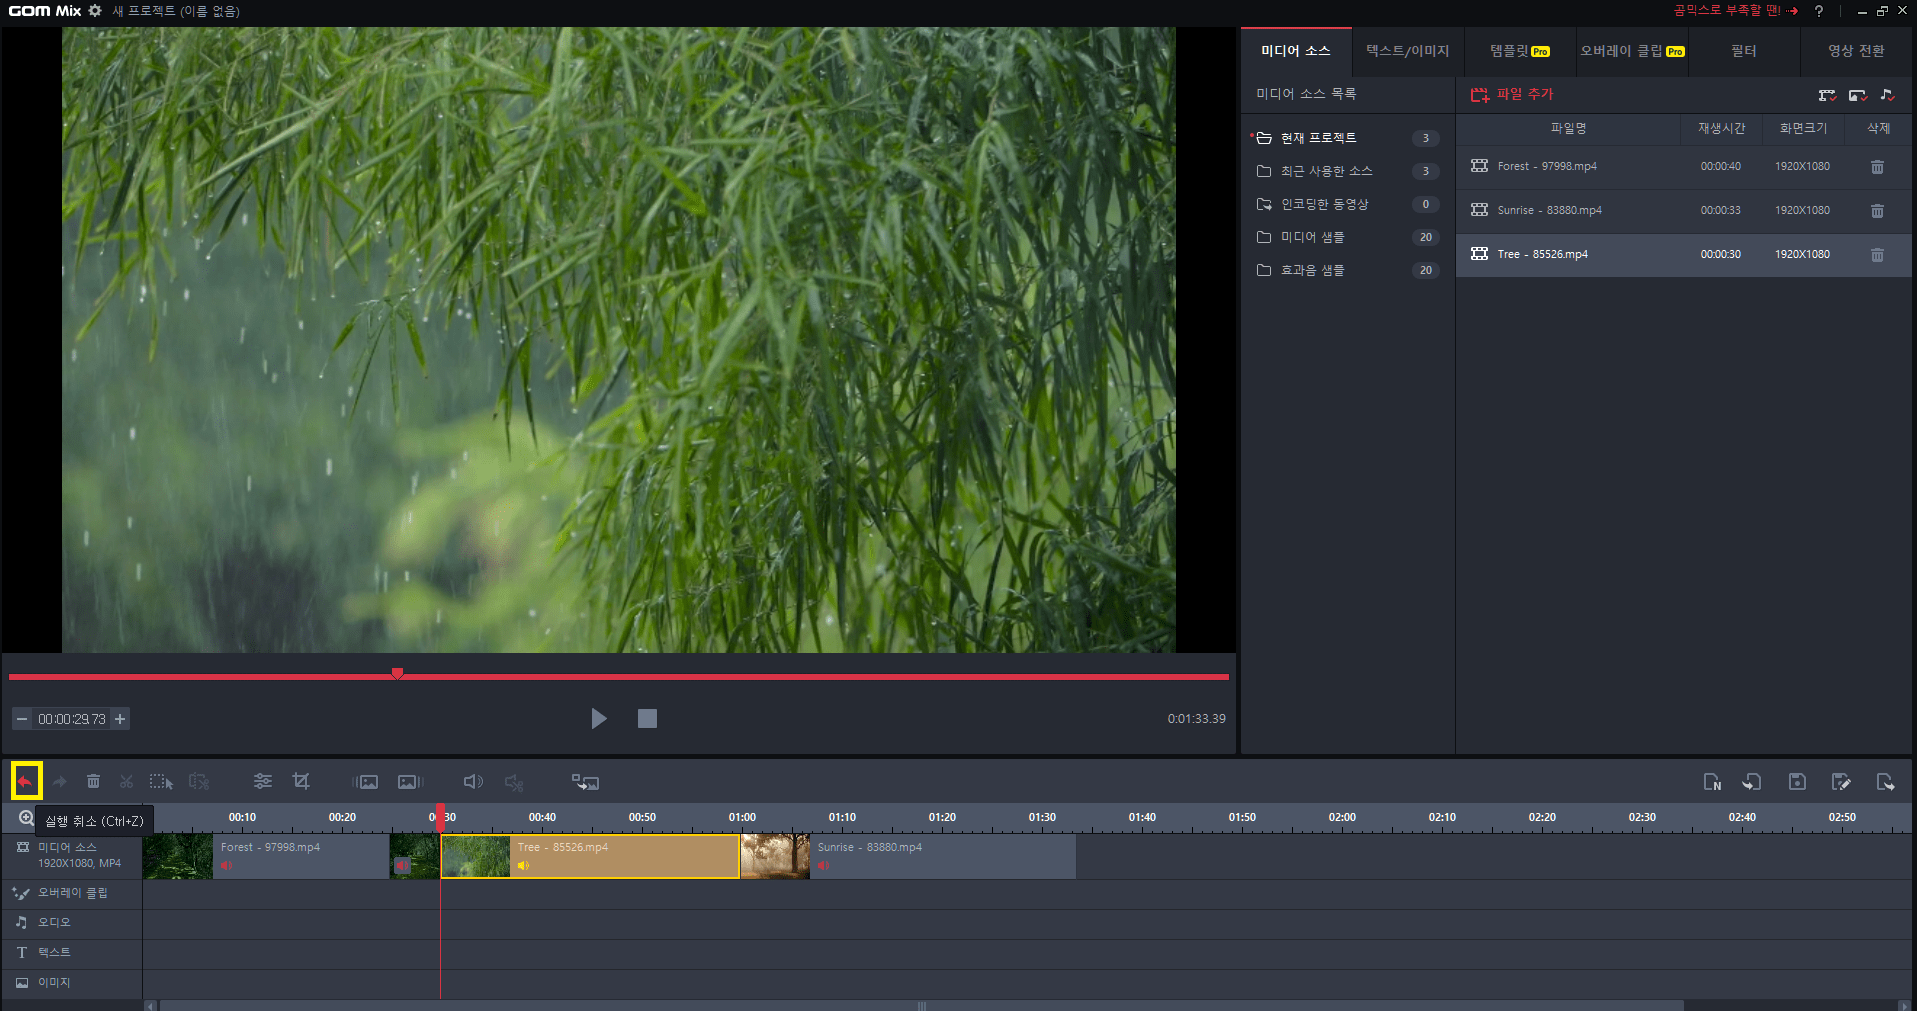This screenshot has width=1917, height=1011.
Task: Click the scissors split icon
Action: coord(126,781)
